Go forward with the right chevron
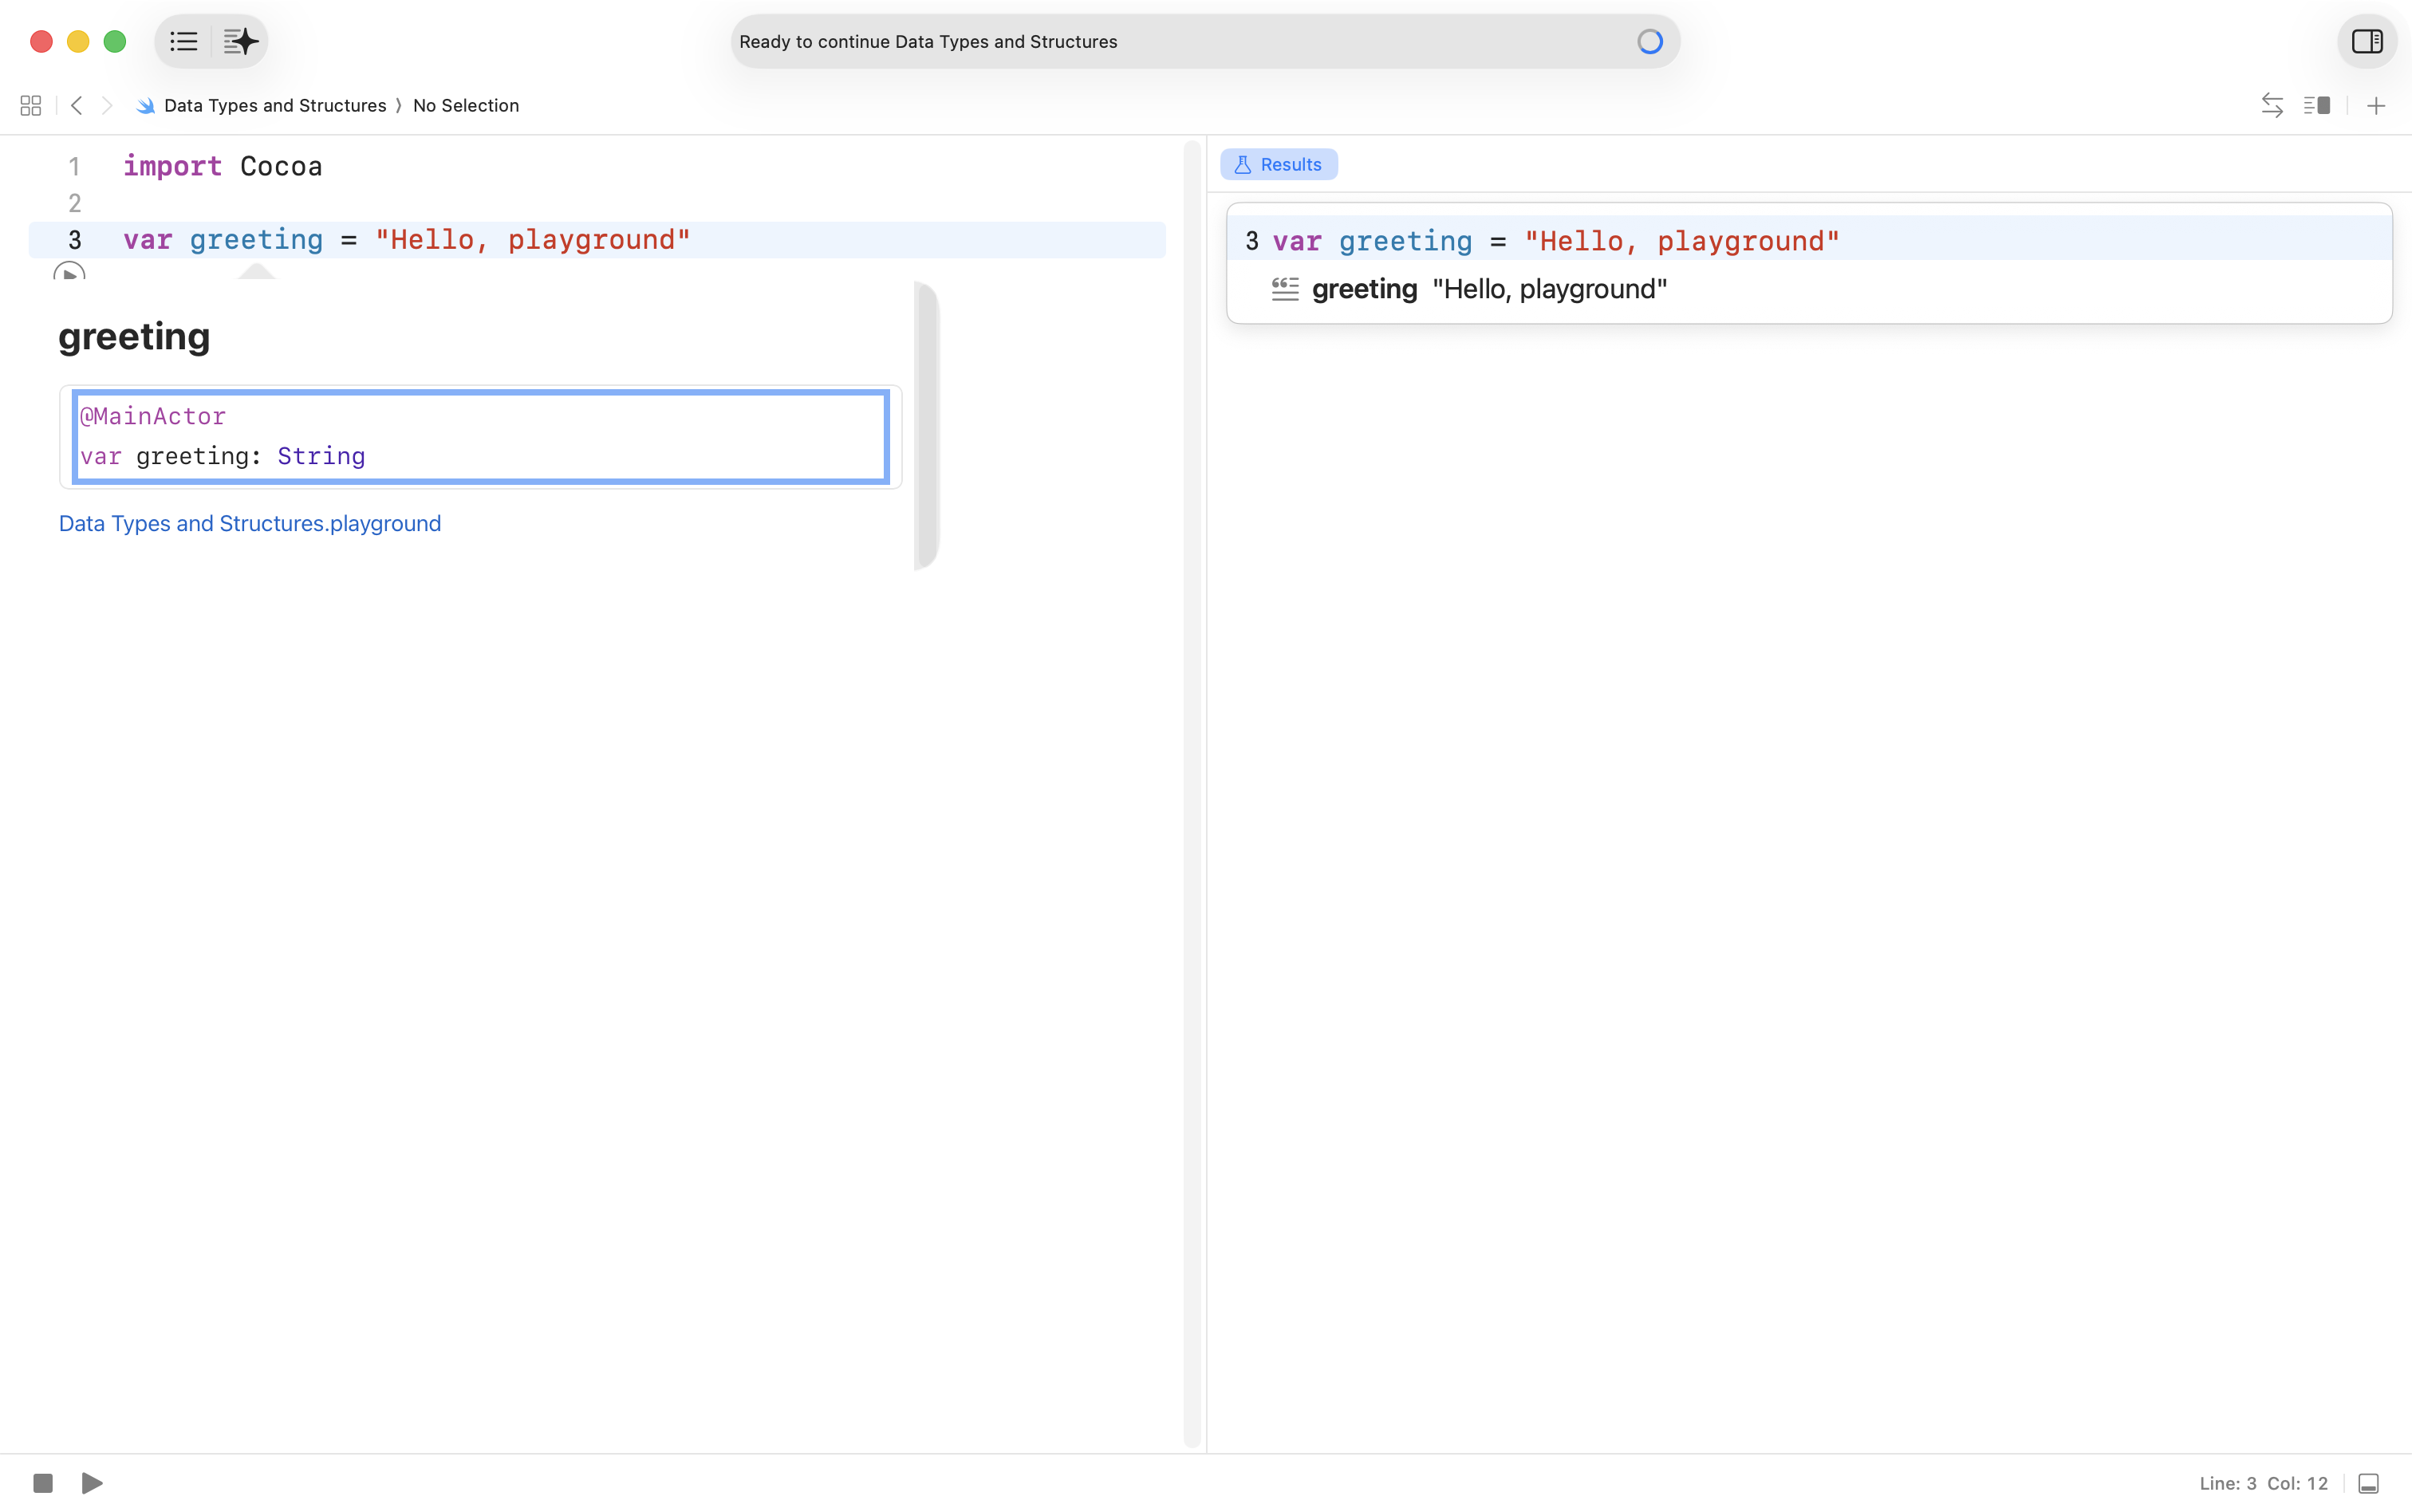Viewport: 2412px width, 1512px height. click(x=107, y=106)
